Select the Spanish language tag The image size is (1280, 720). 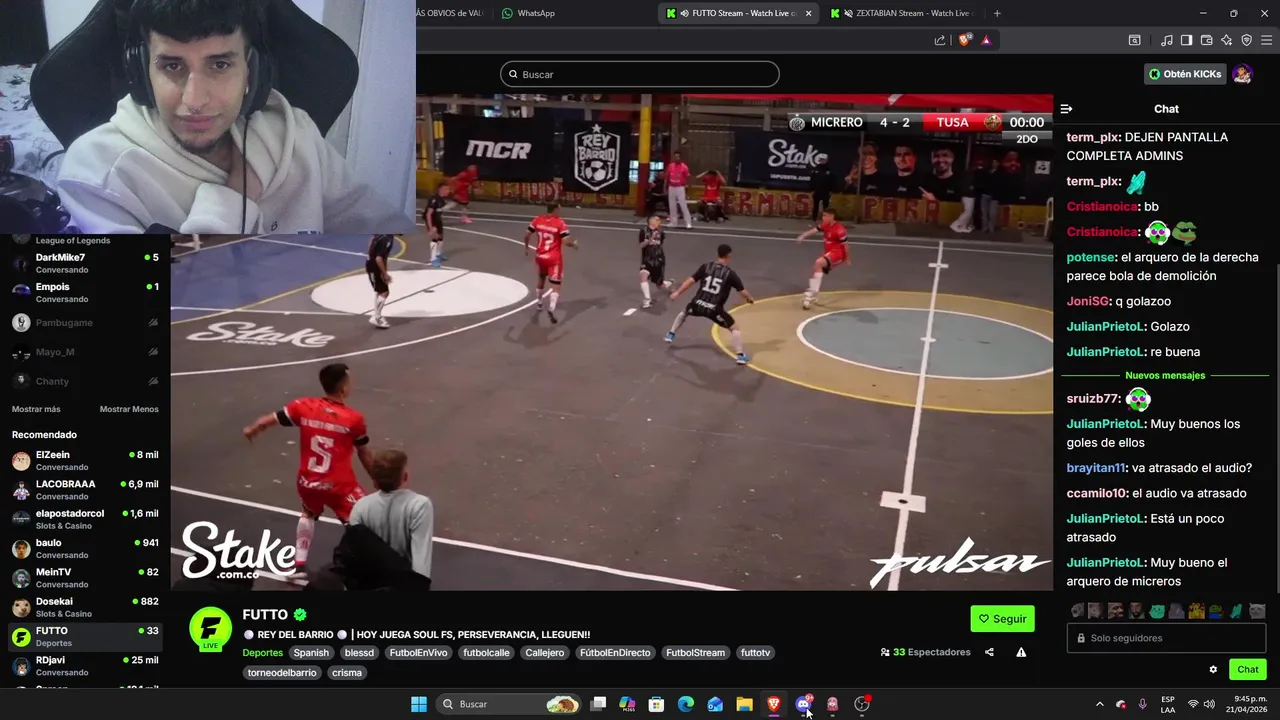coord(311,653)
